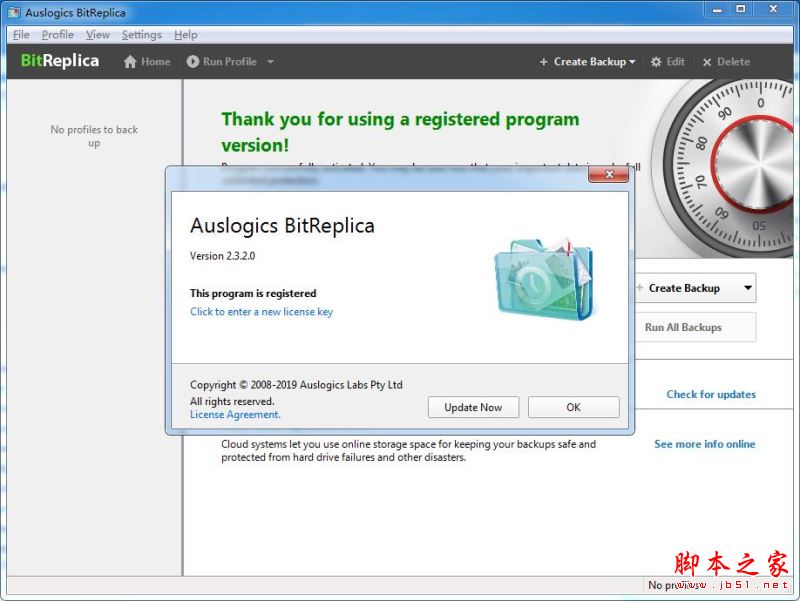Open the Profile menu
This screenshot has width=800, height=601.
(x=57, y=35)
